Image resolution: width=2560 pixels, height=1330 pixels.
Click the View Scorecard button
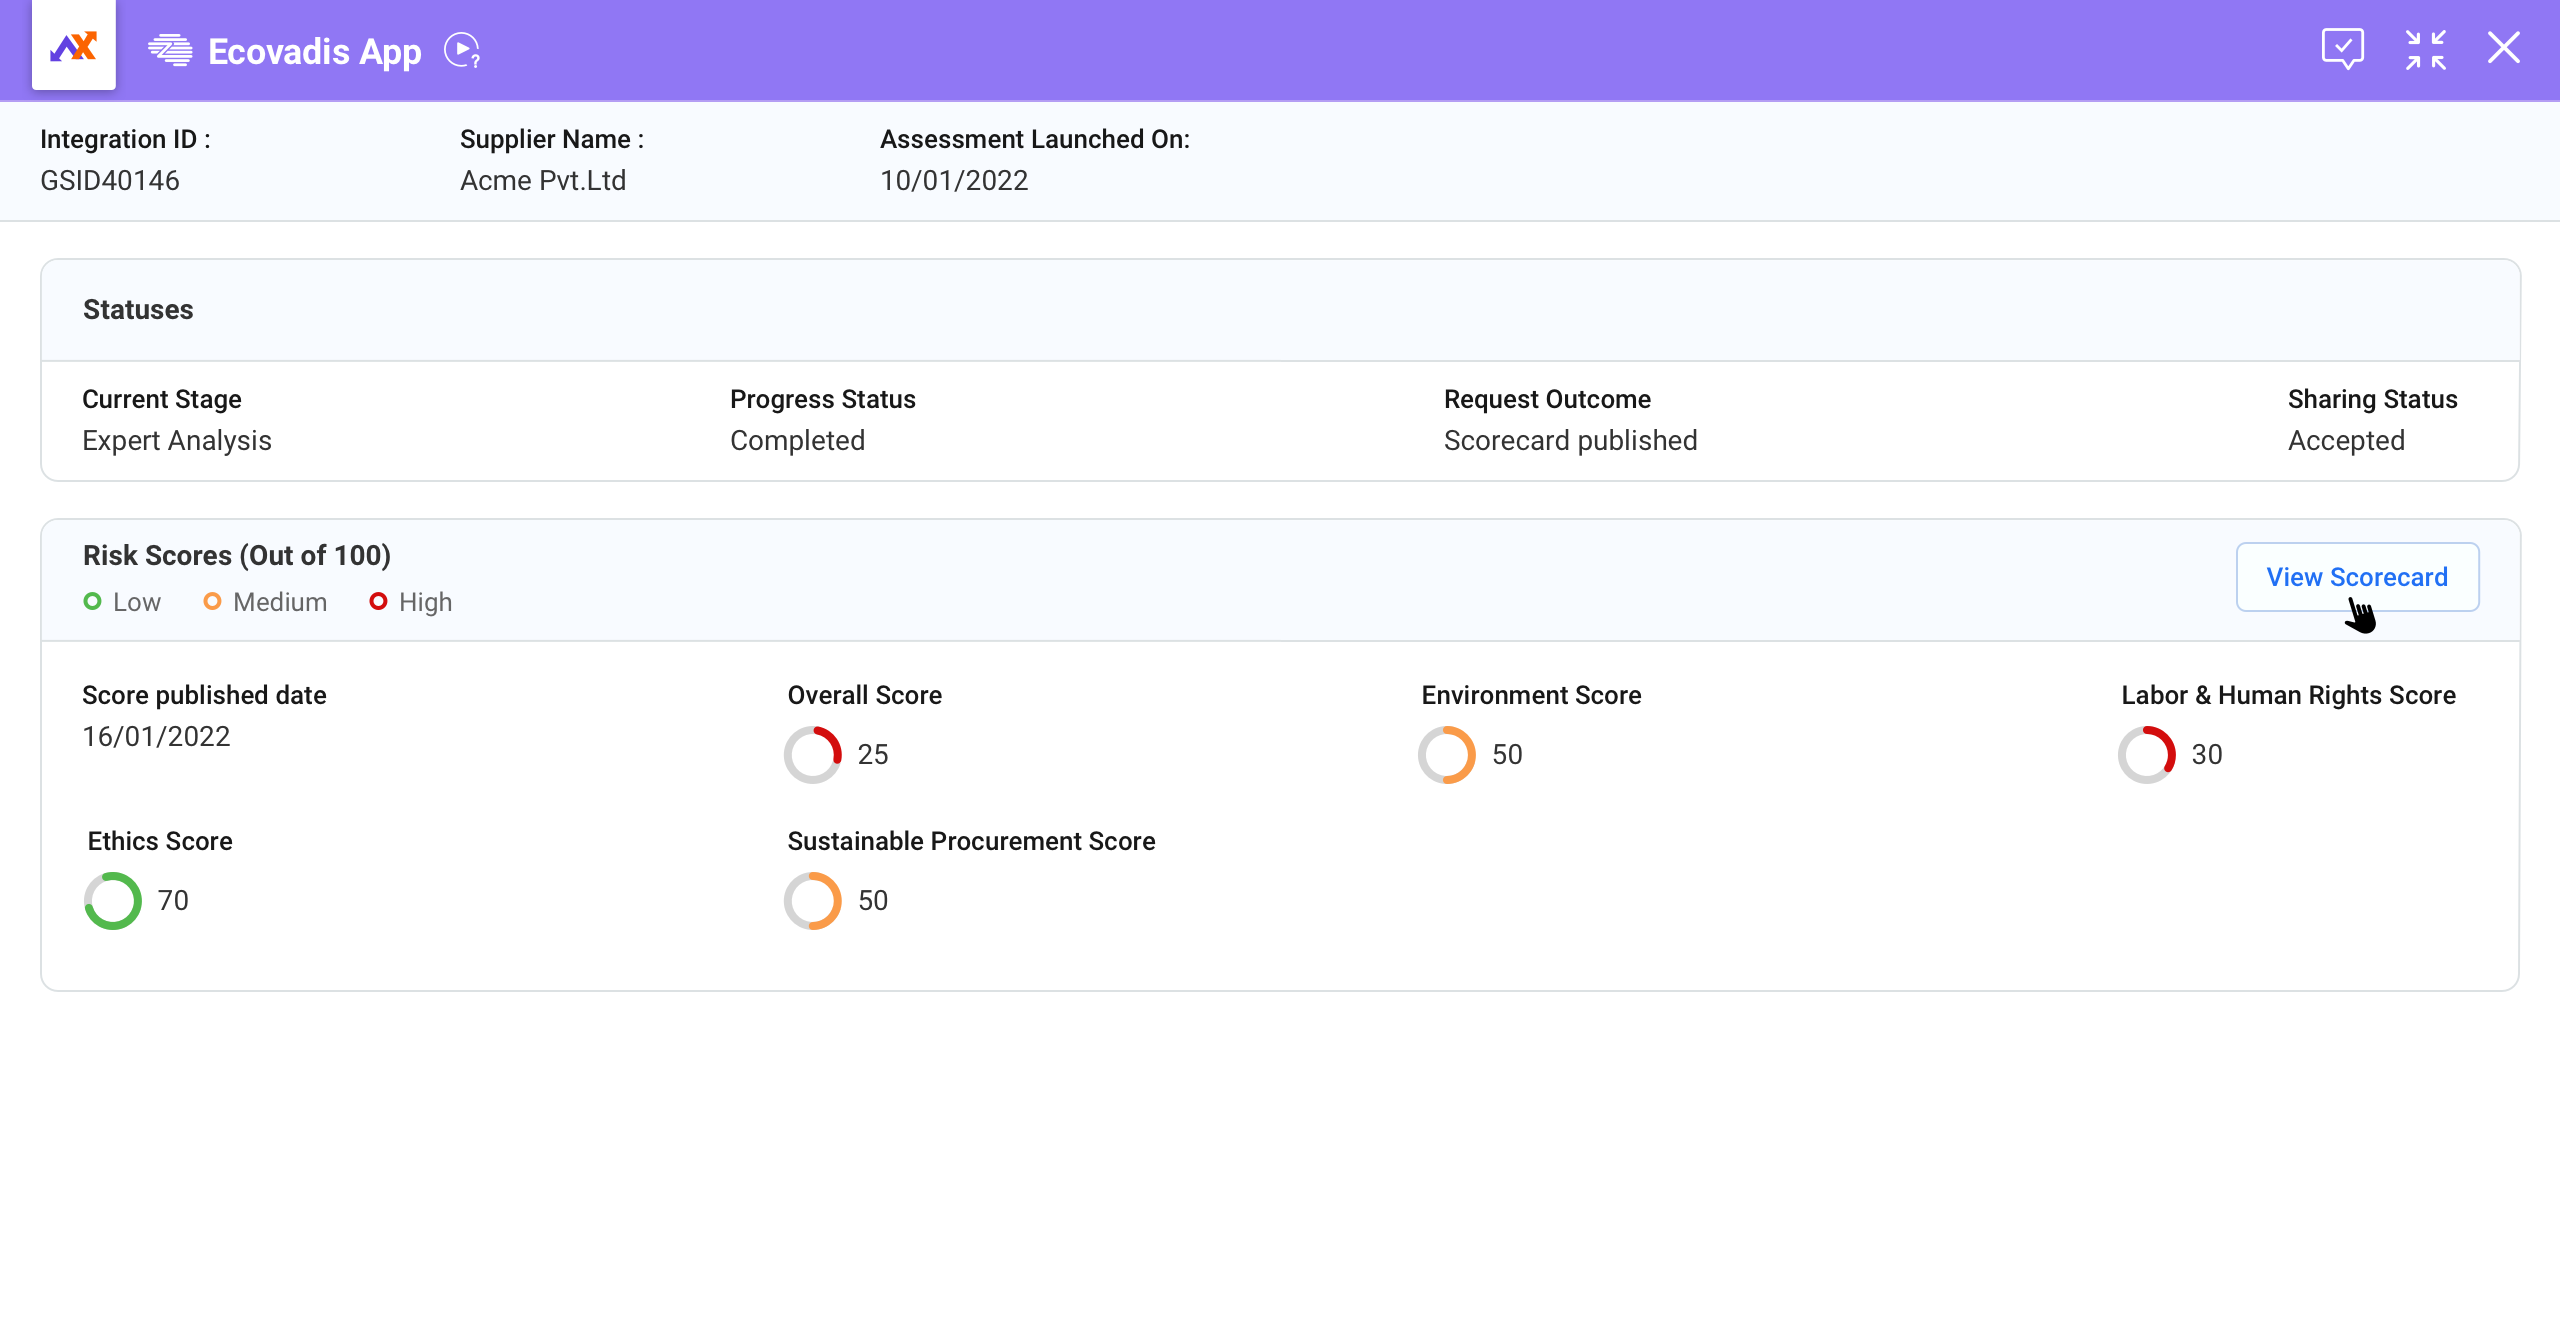[2357, 577]
